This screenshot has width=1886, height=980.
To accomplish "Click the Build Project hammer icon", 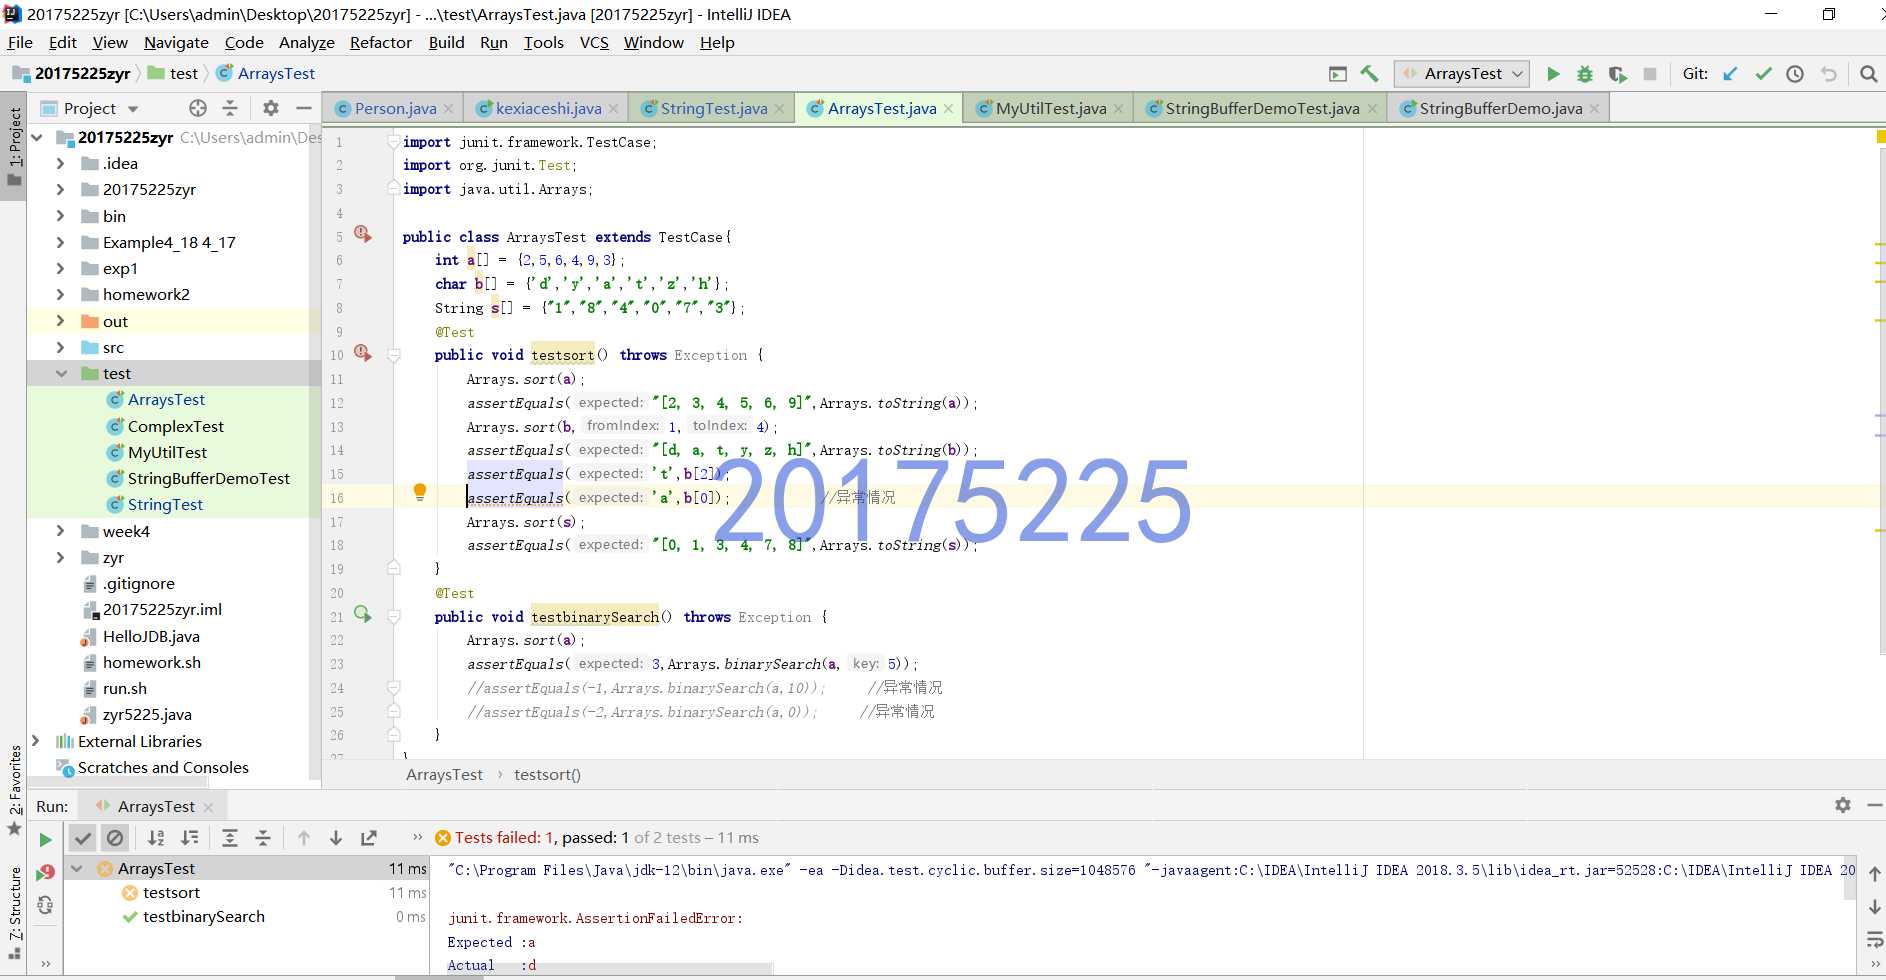I will pyautogui.click(x=1369, y=74).
